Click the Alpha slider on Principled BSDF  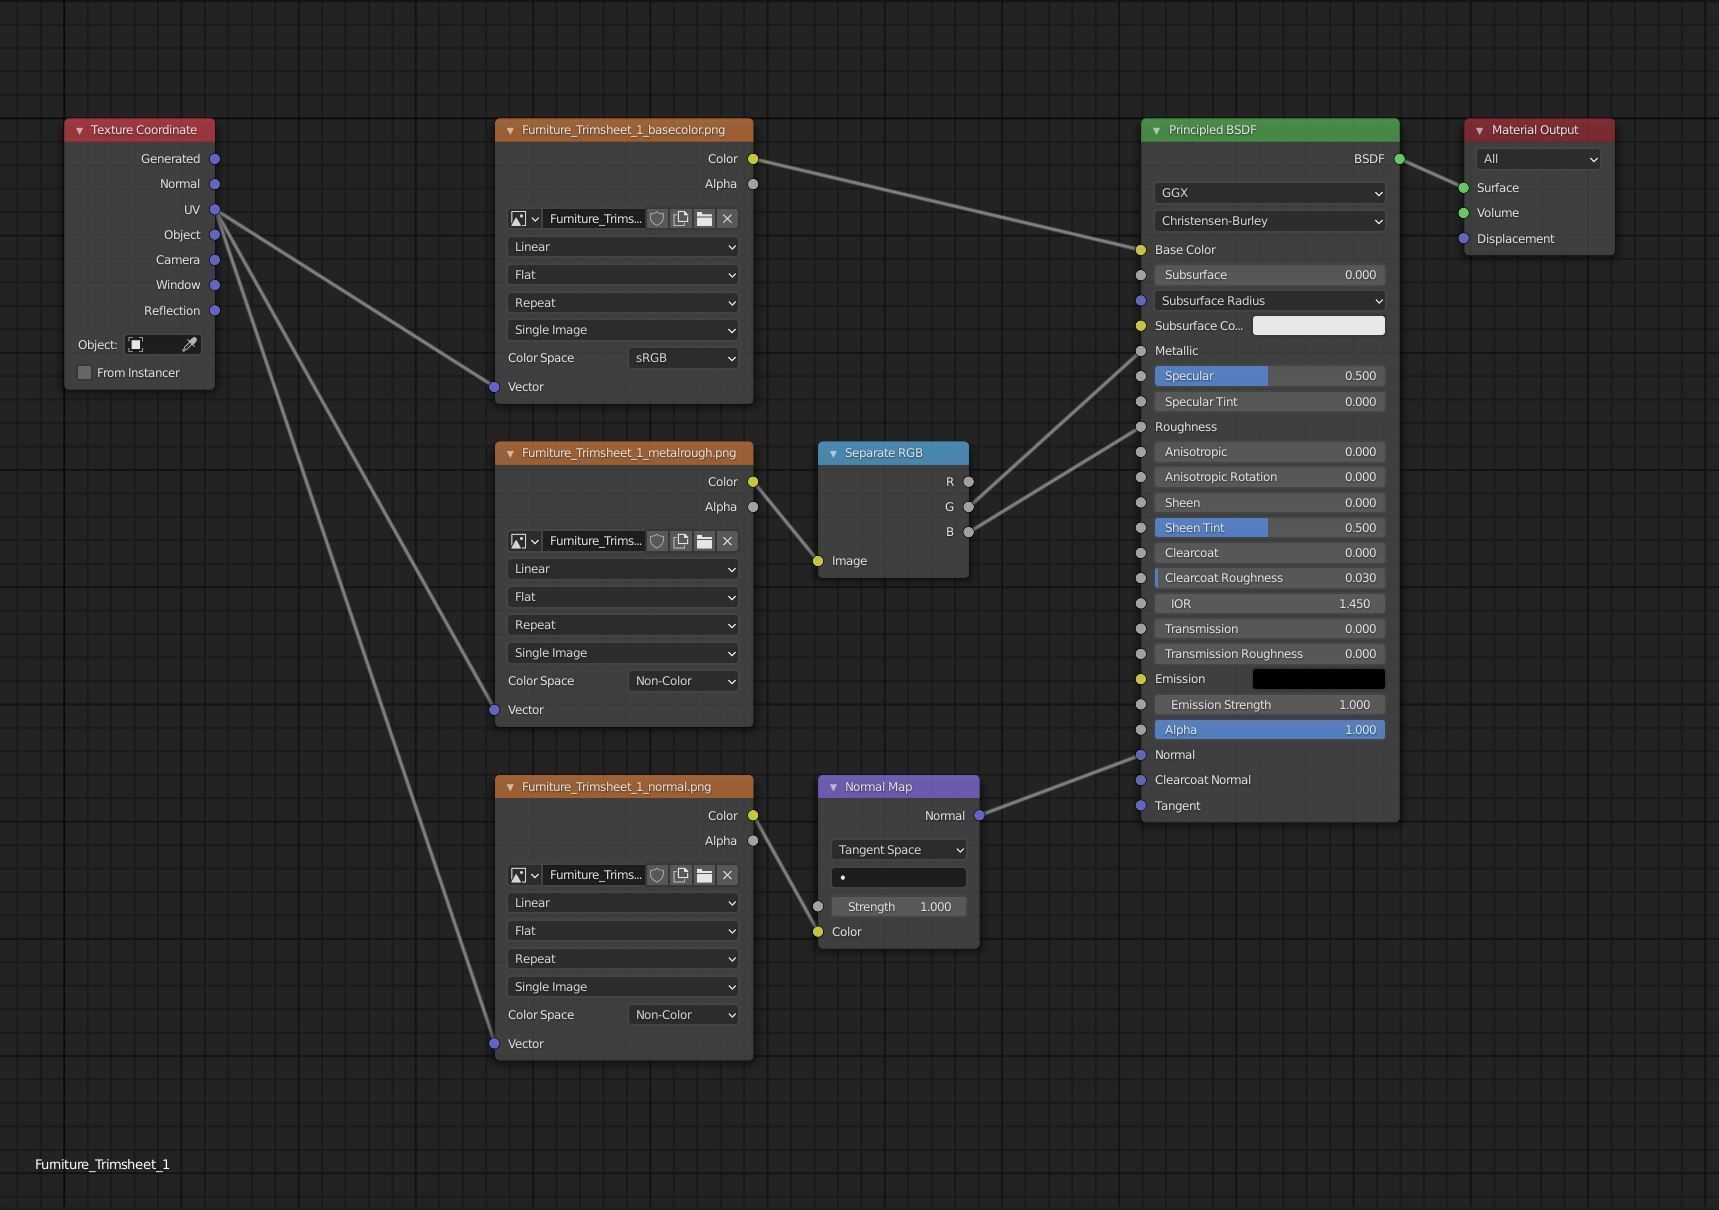tap(1270, 730)
